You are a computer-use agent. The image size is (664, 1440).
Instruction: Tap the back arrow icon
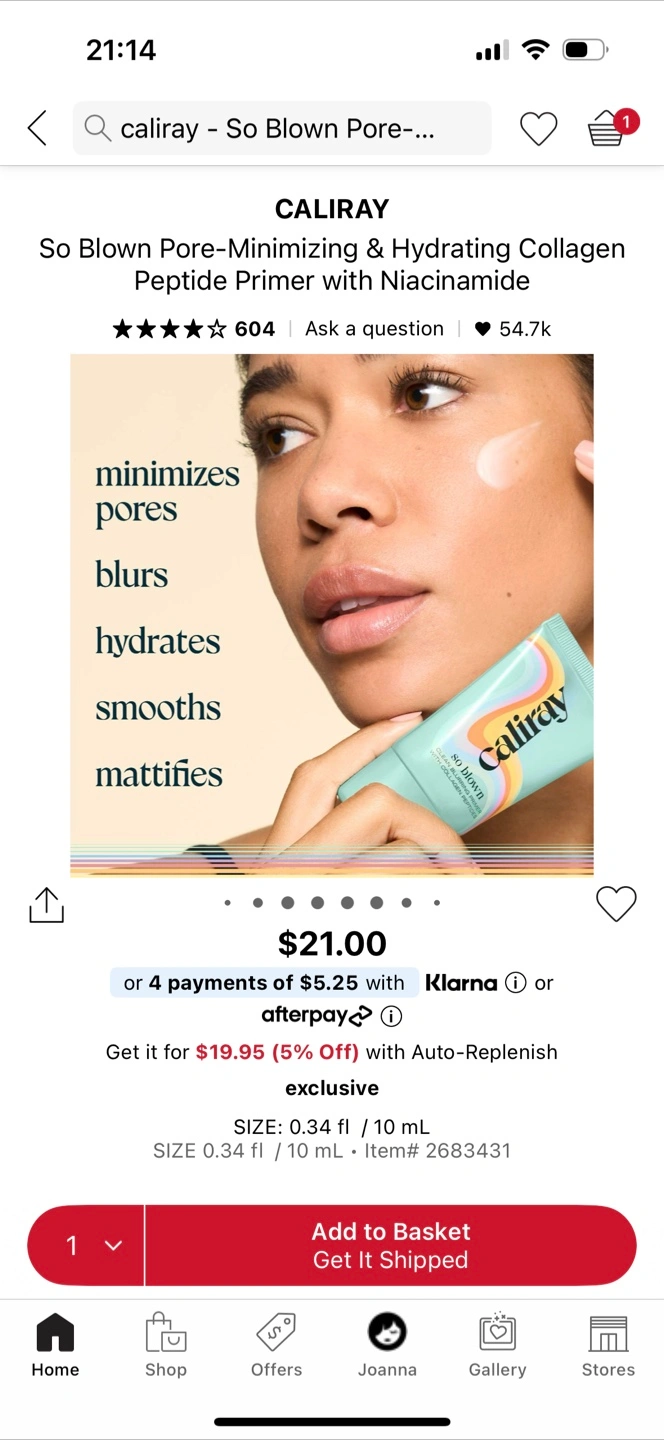38,129
